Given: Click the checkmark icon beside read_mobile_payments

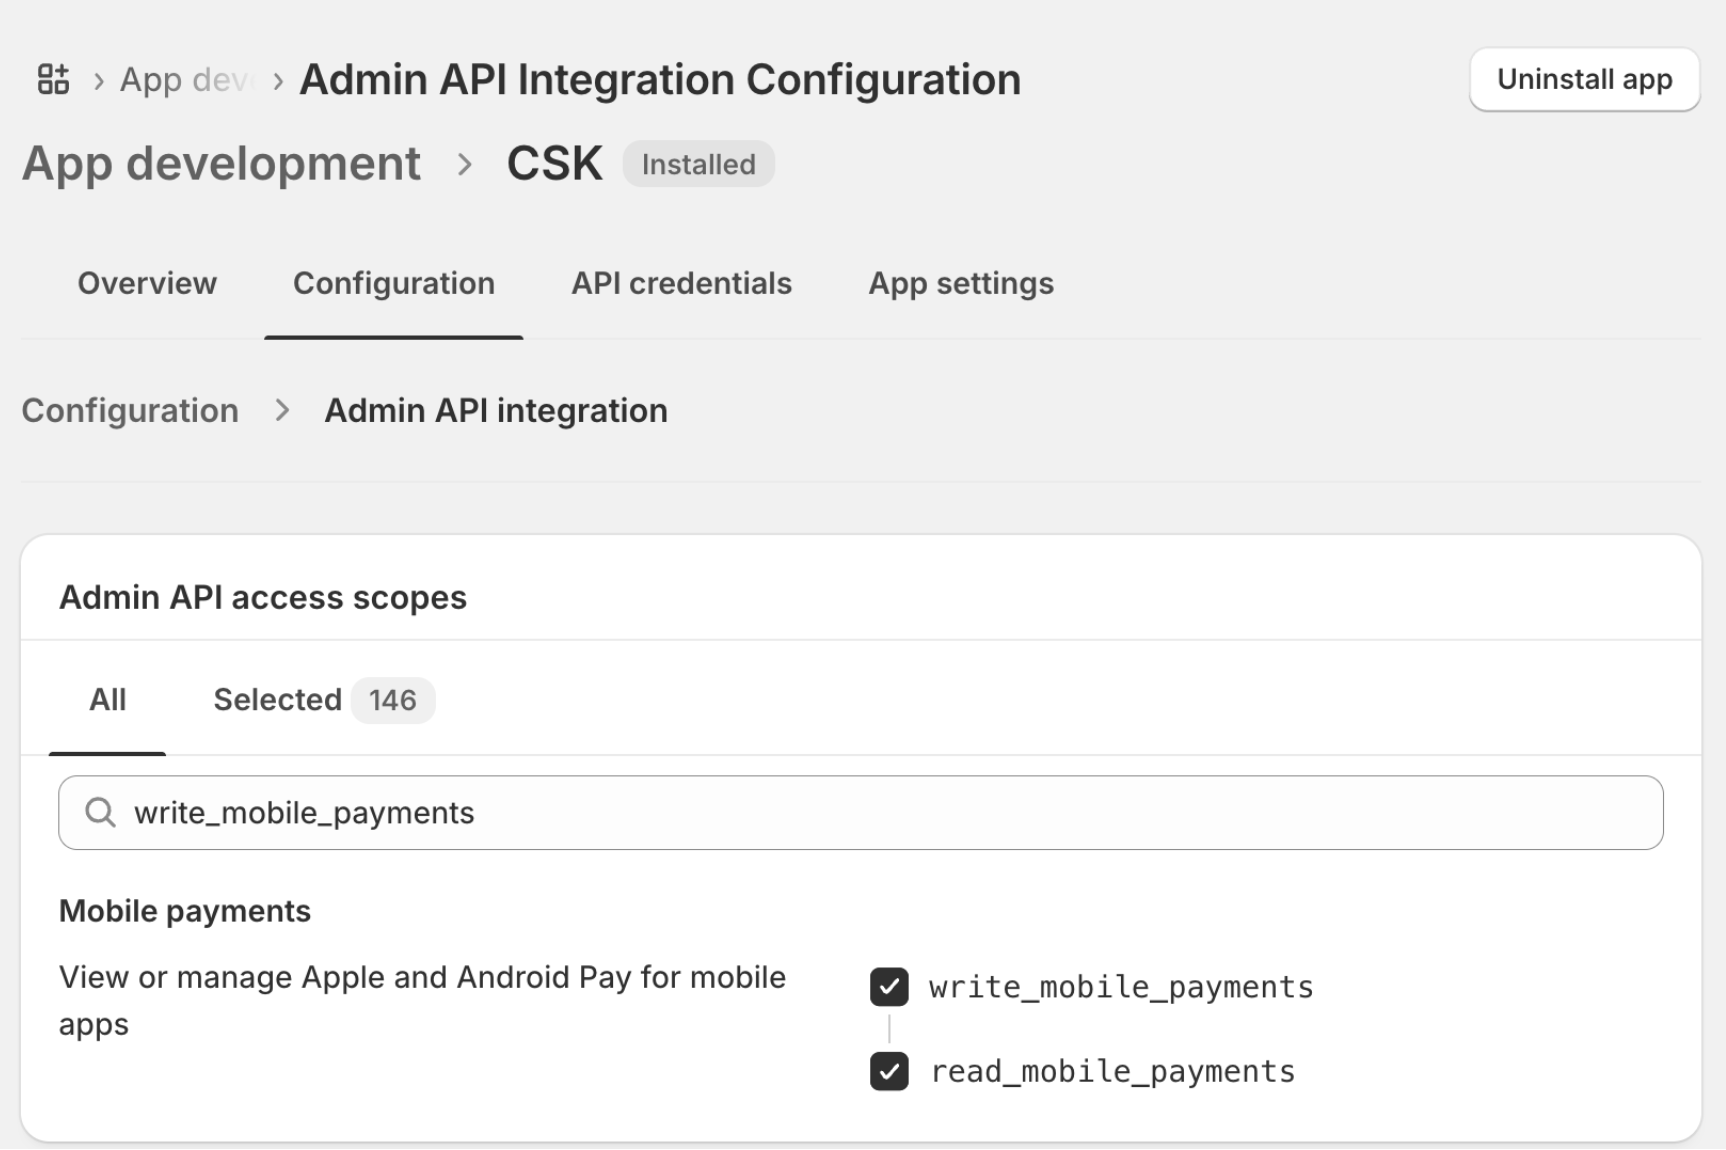Looking at the screenshot, I should pyautogui.click(x=889, y=1071).
